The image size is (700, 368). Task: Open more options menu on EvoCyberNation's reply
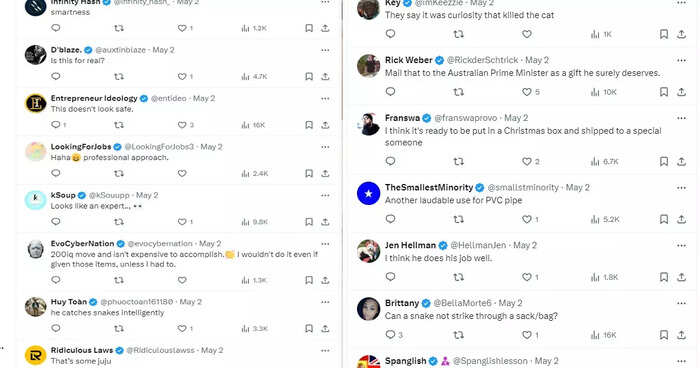325,244
